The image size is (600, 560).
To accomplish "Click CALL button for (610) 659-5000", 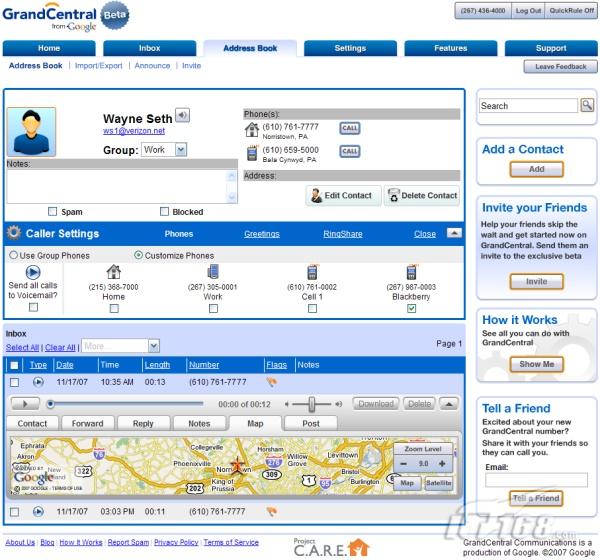I will 349,151.
